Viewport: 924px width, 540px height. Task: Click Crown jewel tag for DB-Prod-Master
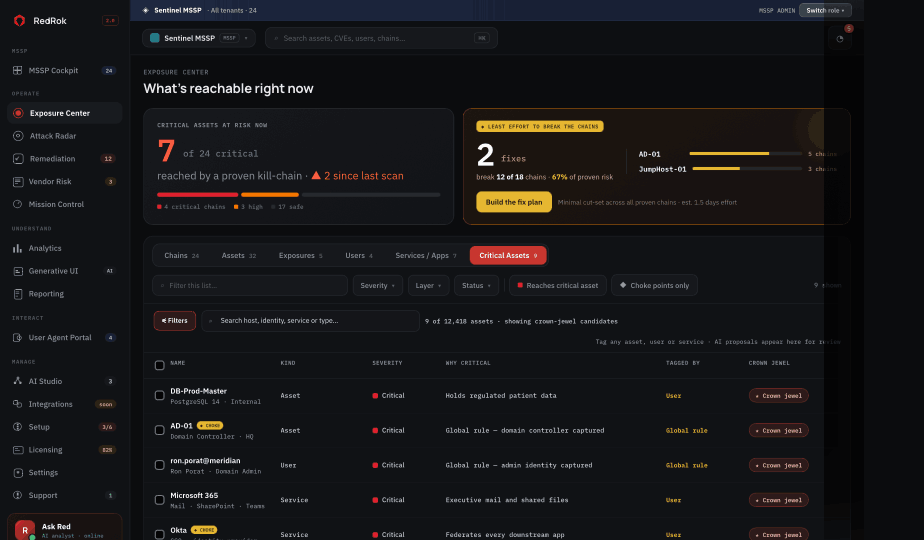[778, 396]
